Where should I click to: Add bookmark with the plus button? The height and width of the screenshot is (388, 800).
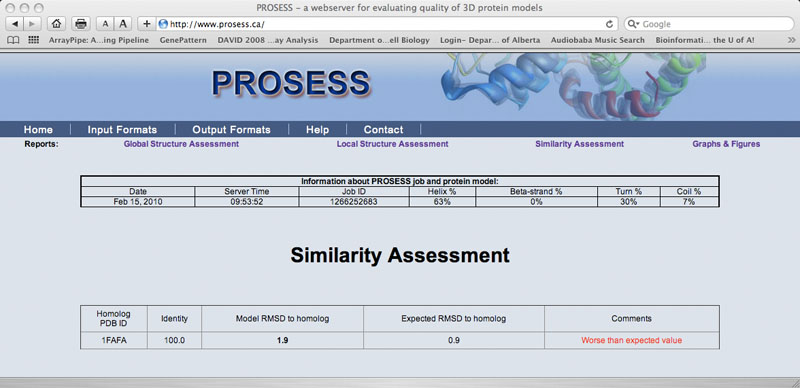click(147, 23)
